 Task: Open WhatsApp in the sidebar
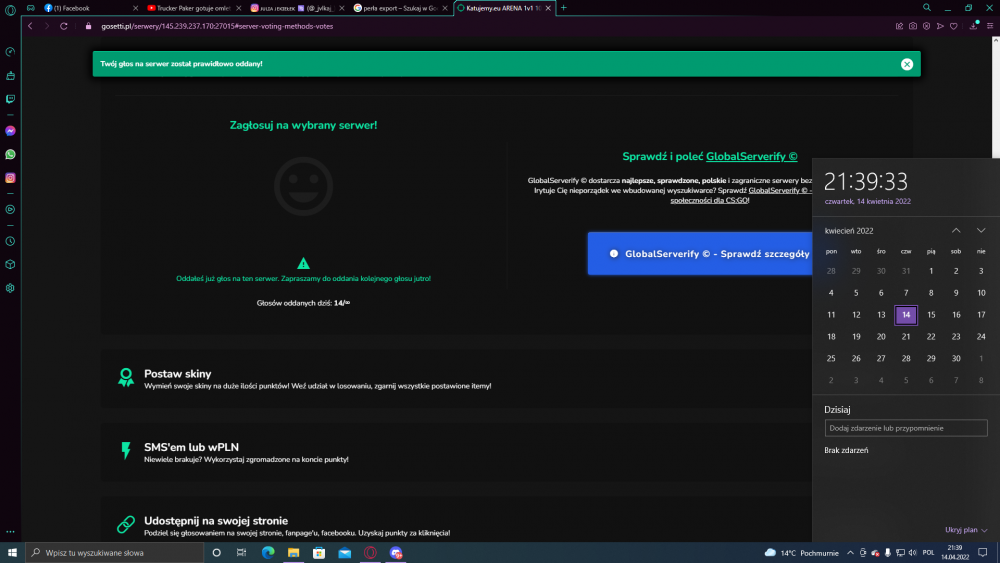click(10, 154)
